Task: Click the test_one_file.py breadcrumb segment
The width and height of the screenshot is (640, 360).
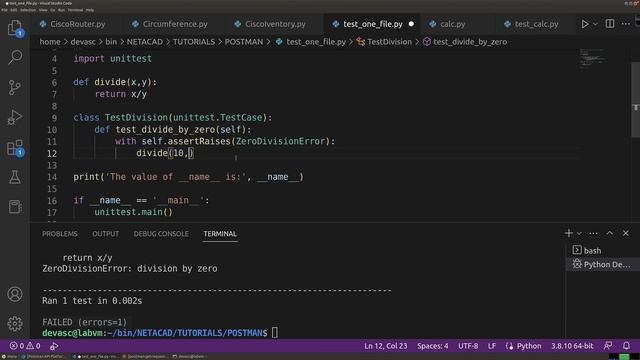Action: coord(311,42)
